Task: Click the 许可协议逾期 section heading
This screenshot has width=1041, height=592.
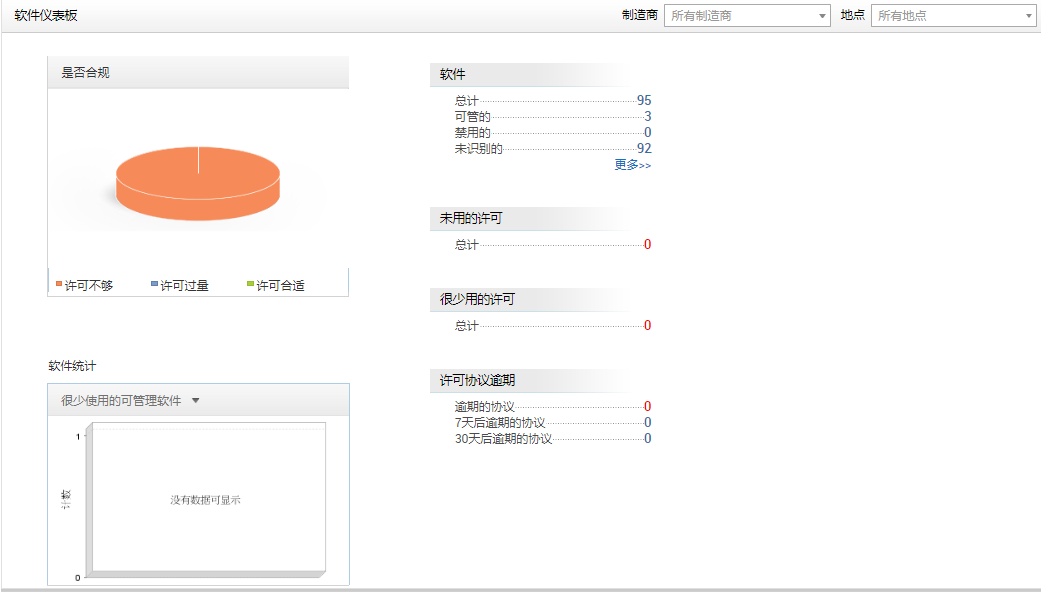Action: [477, 380]
